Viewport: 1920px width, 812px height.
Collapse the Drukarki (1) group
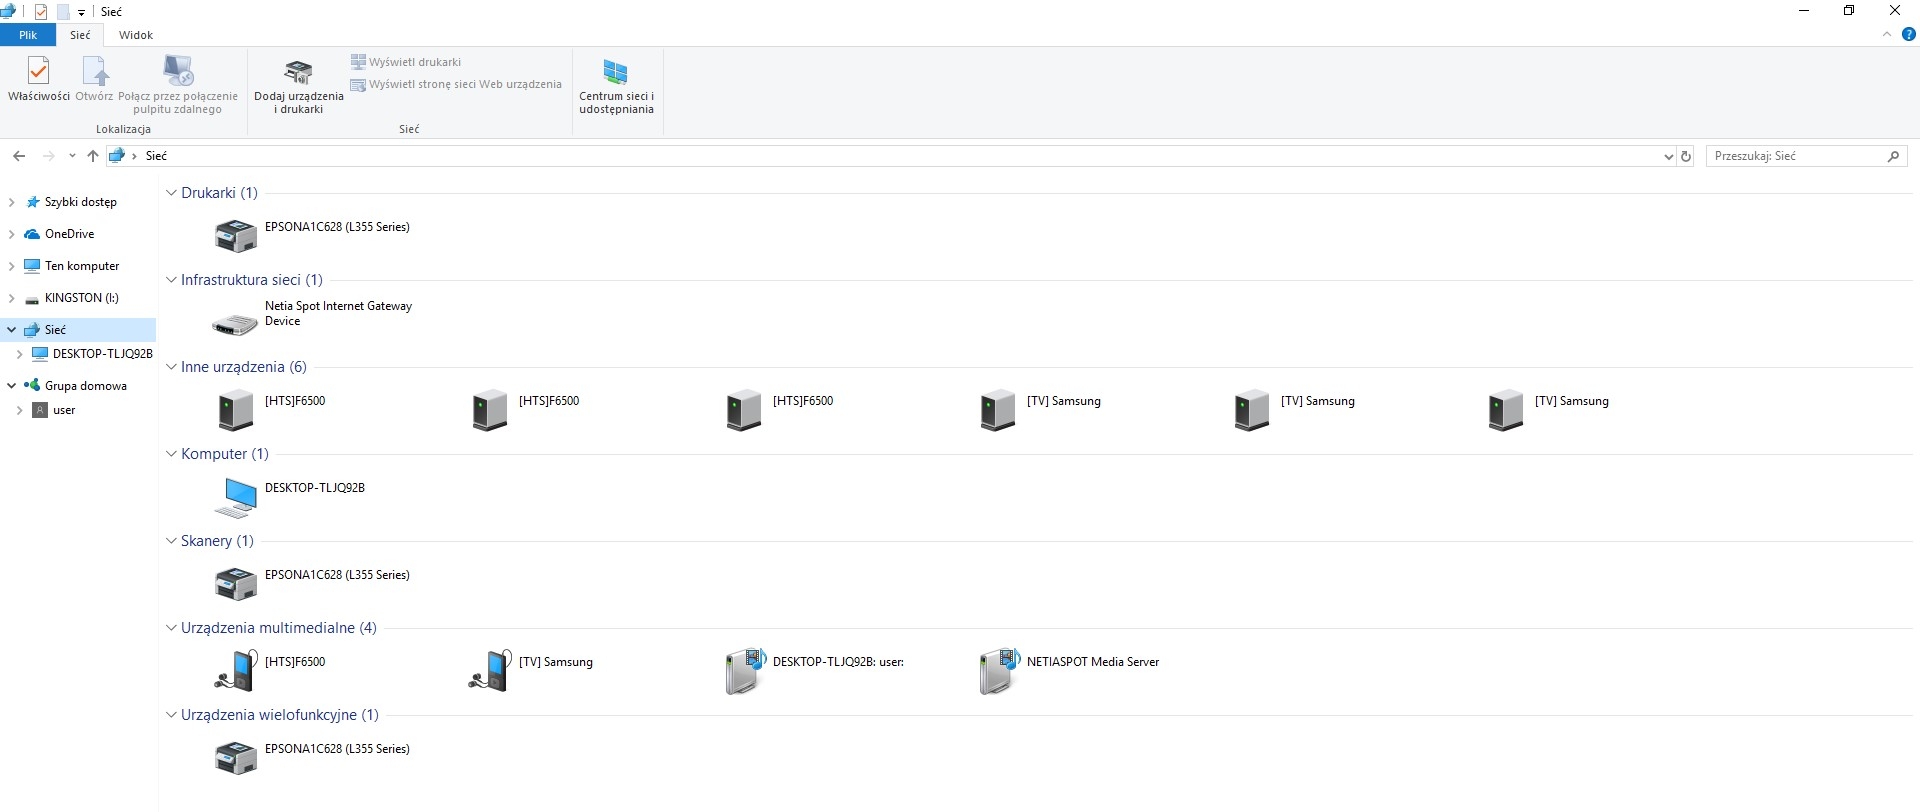click(x=171, y=193)
